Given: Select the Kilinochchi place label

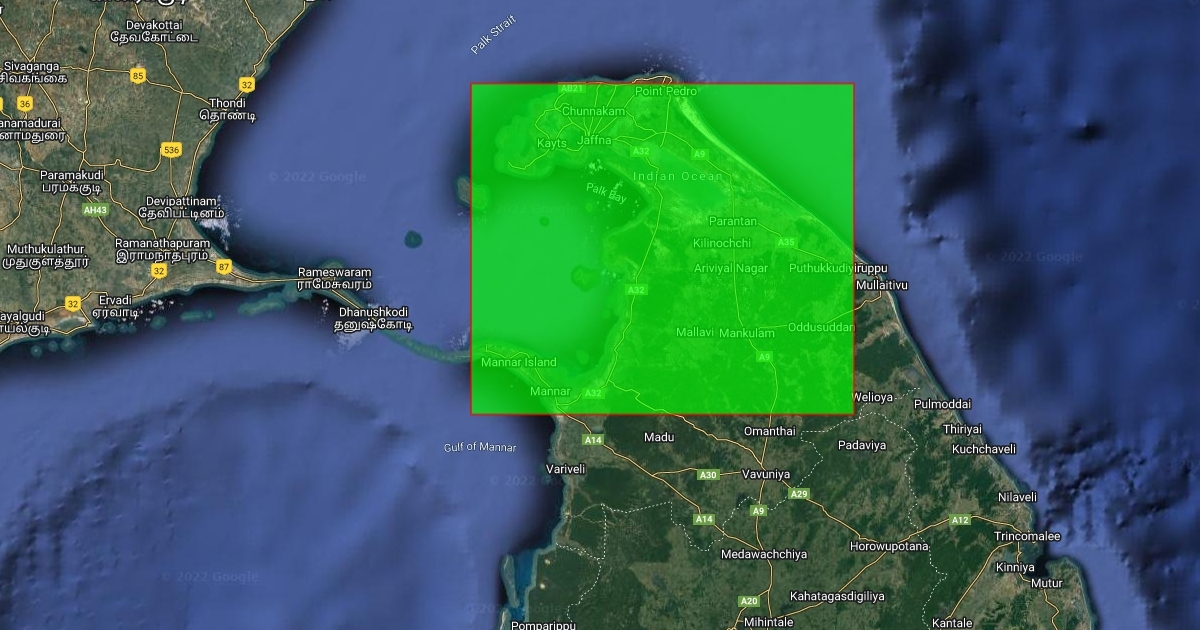Looking at the screenshot, I should pos(721,243).
